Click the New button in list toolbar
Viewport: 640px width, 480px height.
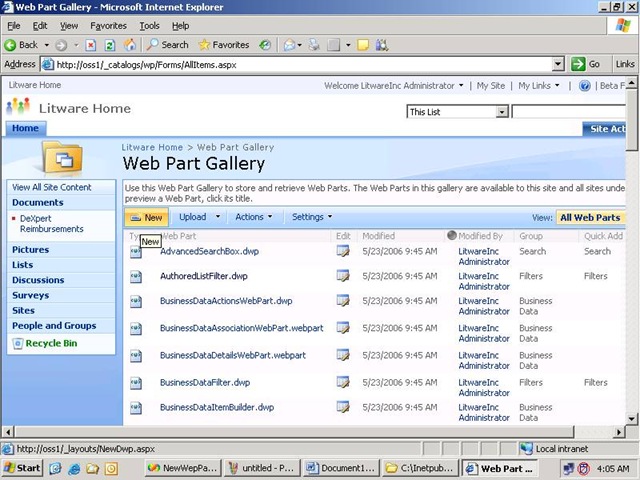coord(146,217)
